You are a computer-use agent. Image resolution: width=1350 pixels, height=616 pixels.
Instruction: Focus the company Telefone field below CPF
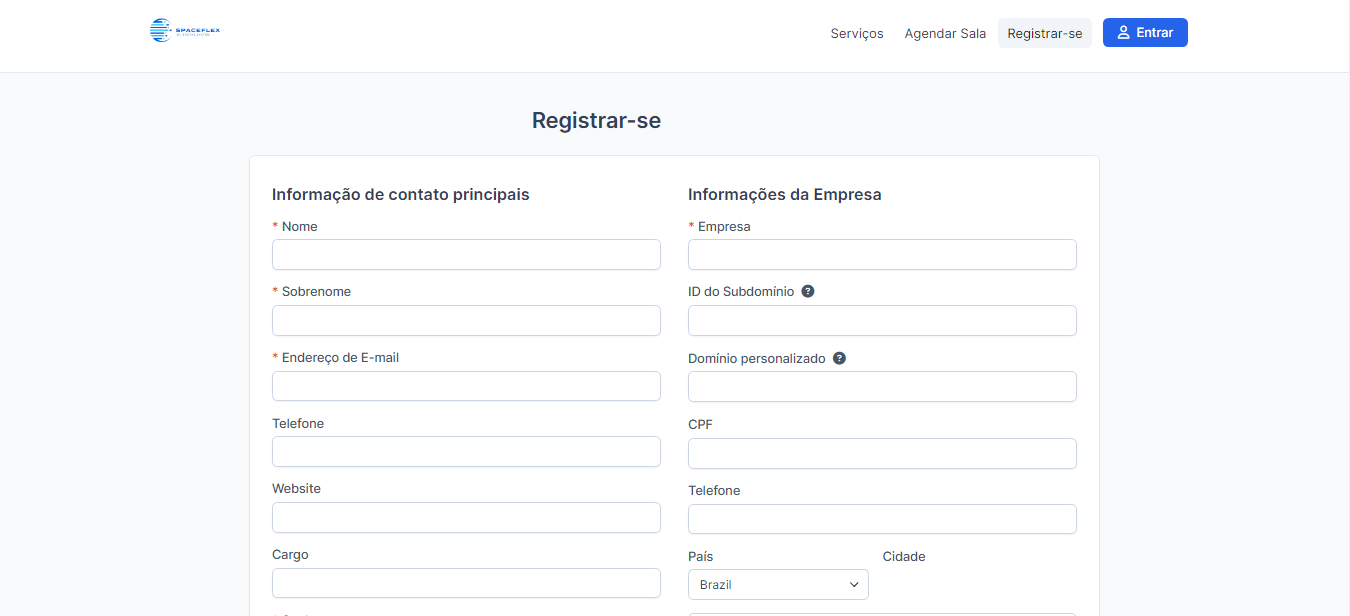click(882, 520)
